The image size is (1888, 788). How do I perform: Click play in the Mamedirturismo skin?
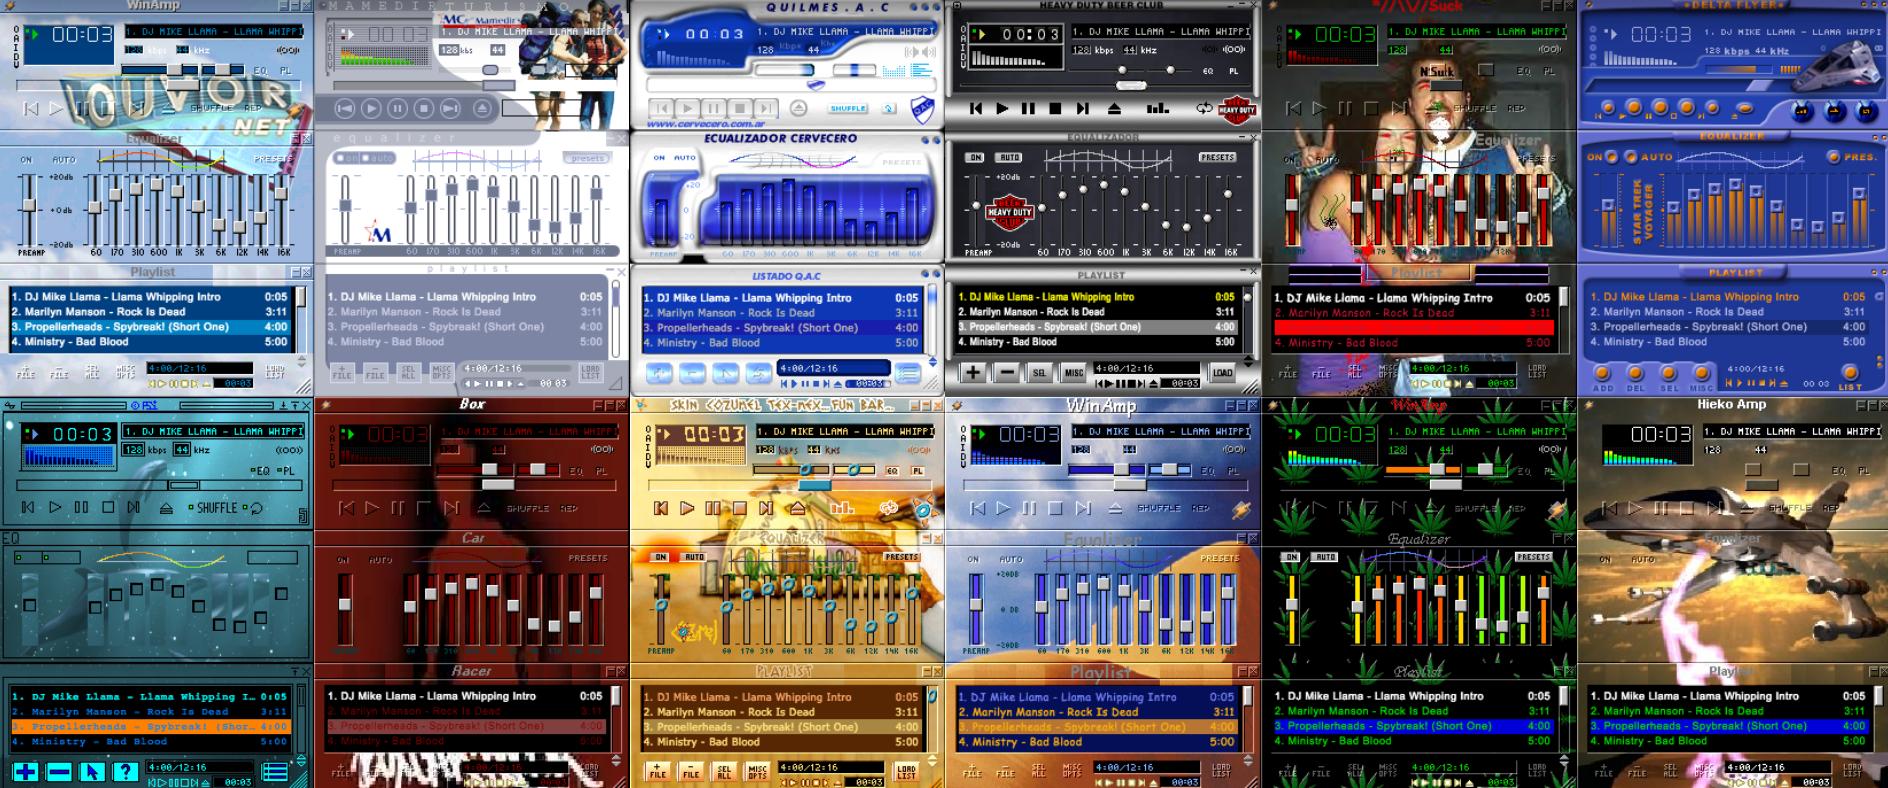click(x=371, y=108)
